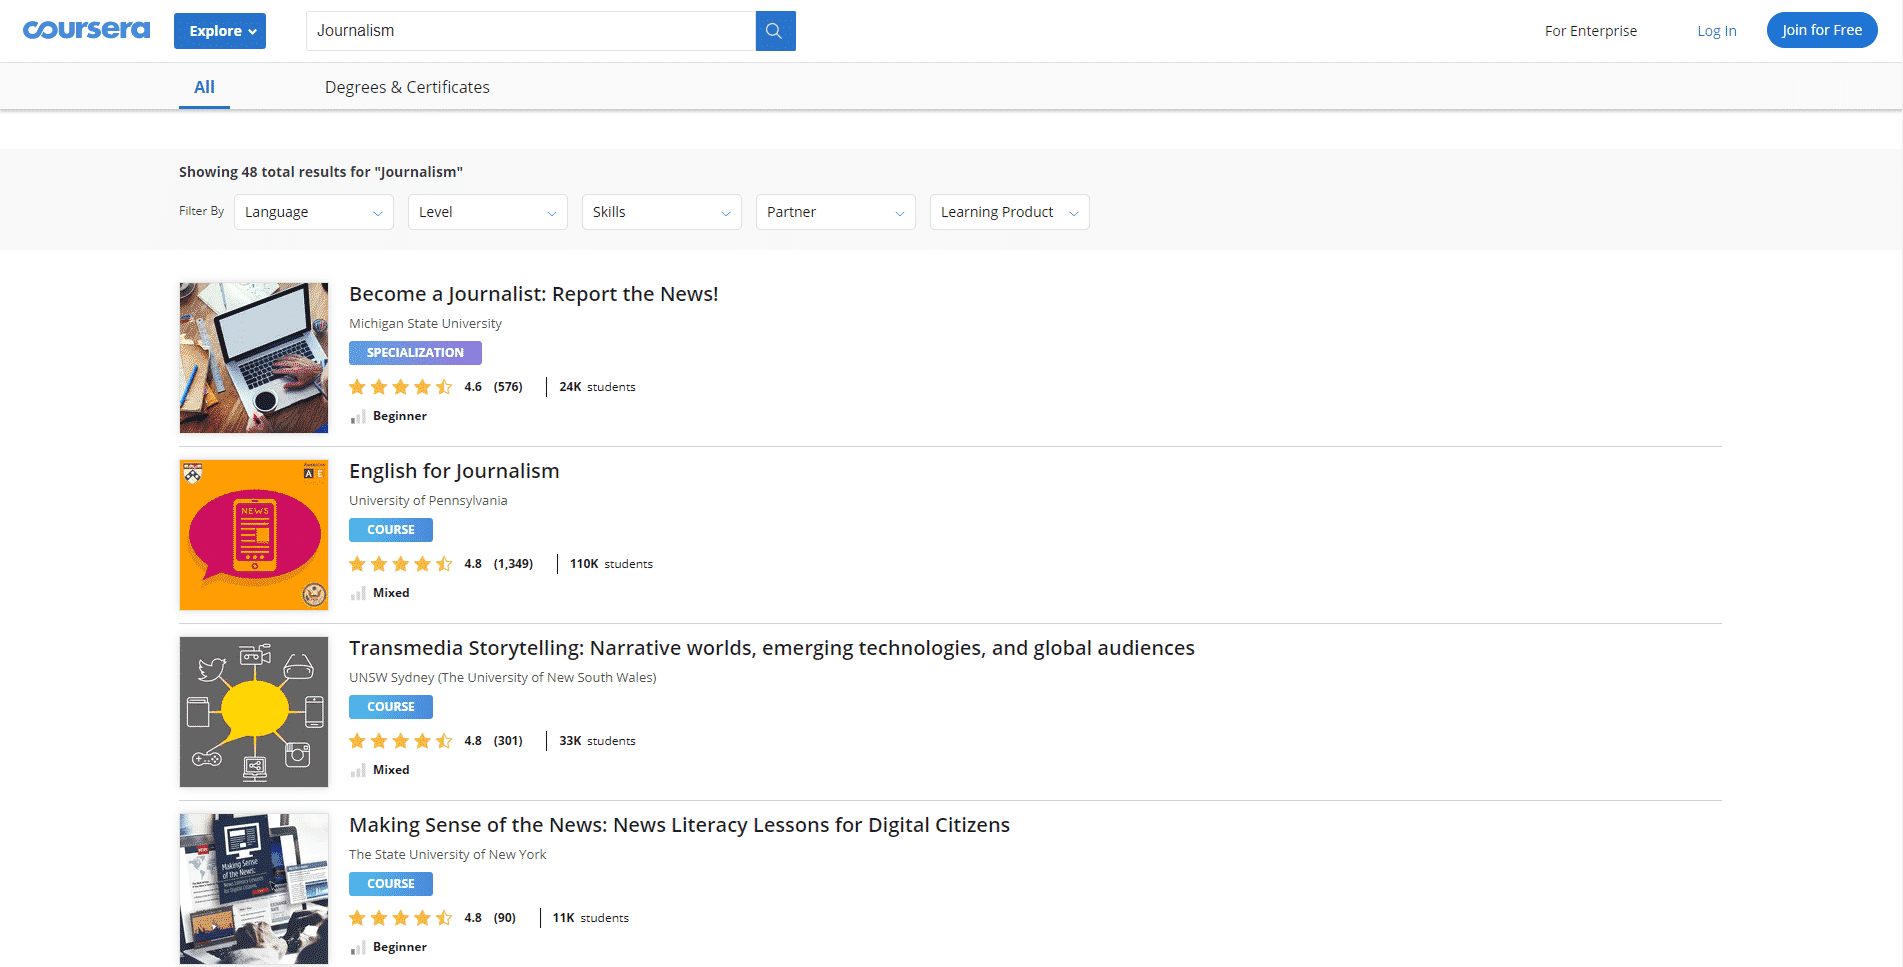Expand the Learning Product filter dropdown

[x=1010, y=212]
